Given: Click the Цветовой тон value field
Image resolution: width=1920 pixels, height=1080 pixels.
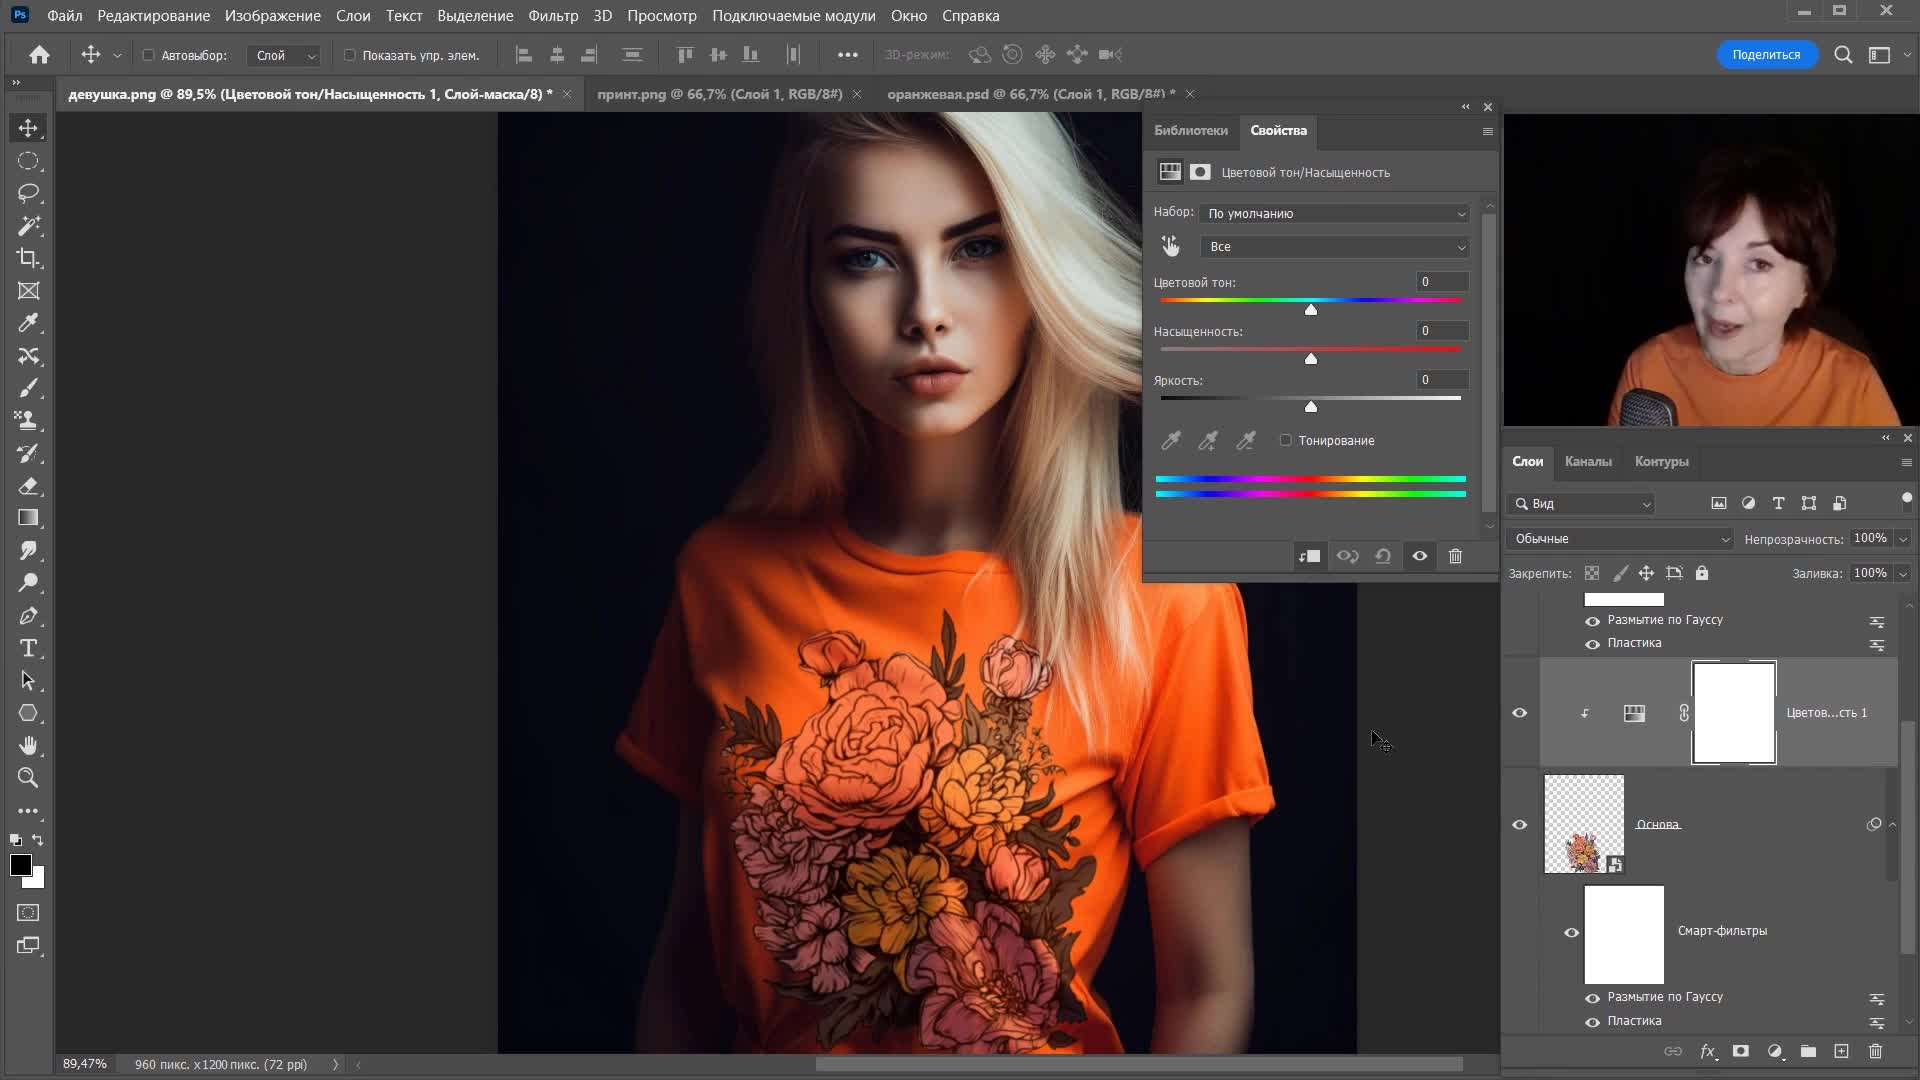Looking at the screenshot, I should 1441,282.
